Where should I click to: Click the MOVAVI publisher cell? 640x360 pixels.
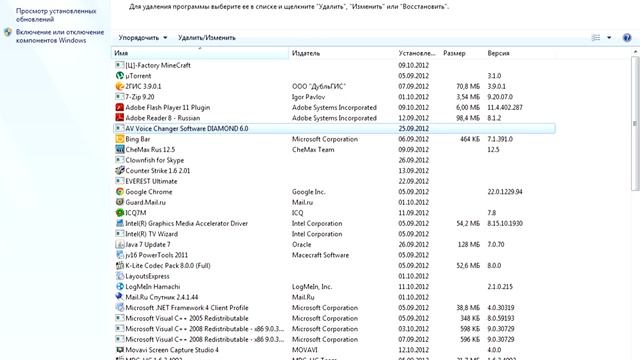click(304, 350)
